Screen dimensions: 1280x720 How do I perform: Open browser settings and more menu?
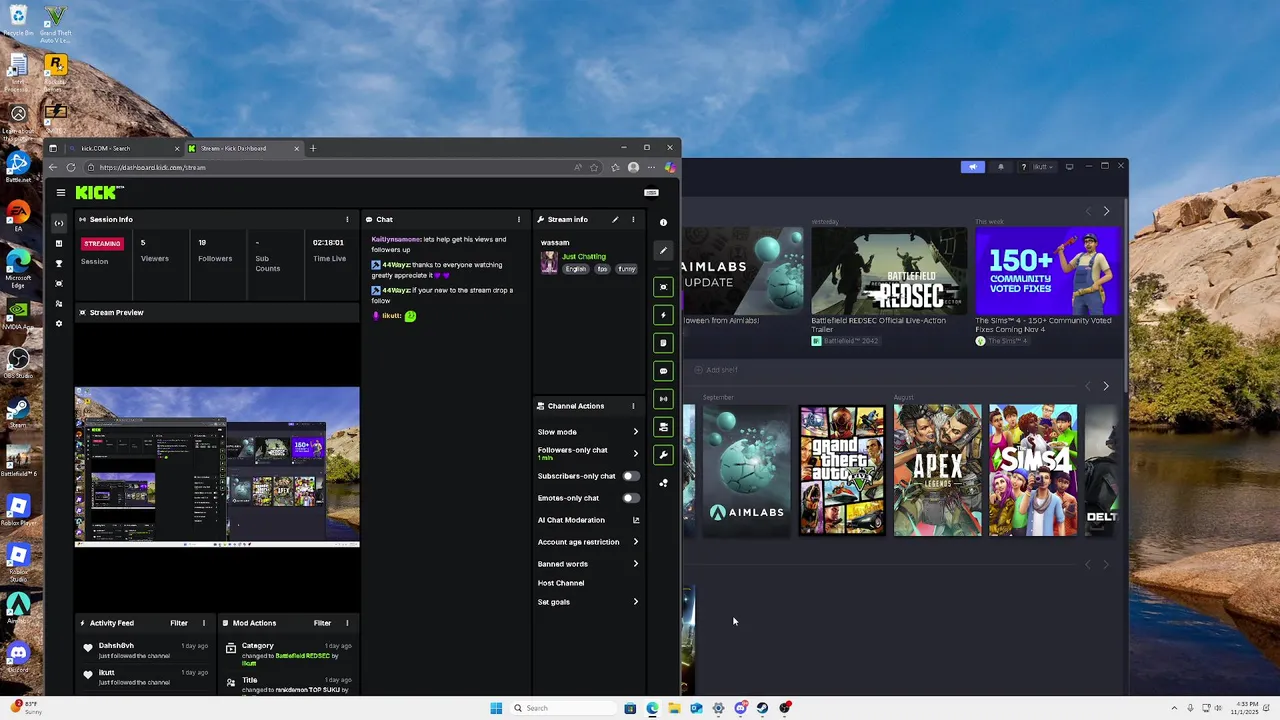pyautogui.click(x=652, y=168)
